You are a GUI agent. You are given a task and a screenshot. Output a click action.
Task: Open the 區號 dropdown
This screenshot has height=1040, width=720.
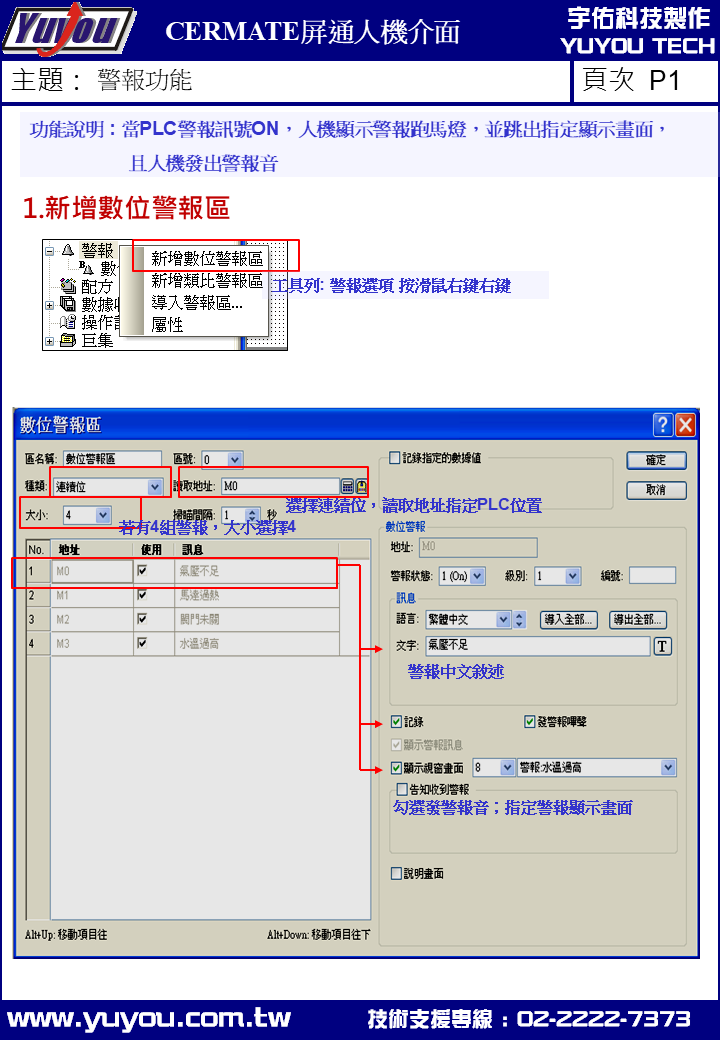[x=235, y=459]
